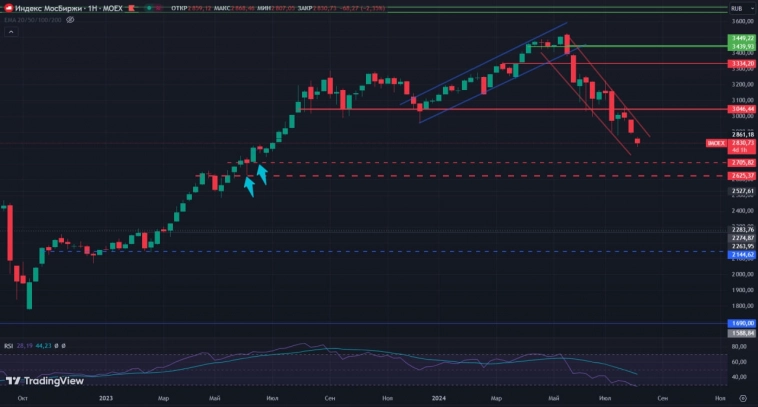Select the green 3449,22 price label

point(742,38)
